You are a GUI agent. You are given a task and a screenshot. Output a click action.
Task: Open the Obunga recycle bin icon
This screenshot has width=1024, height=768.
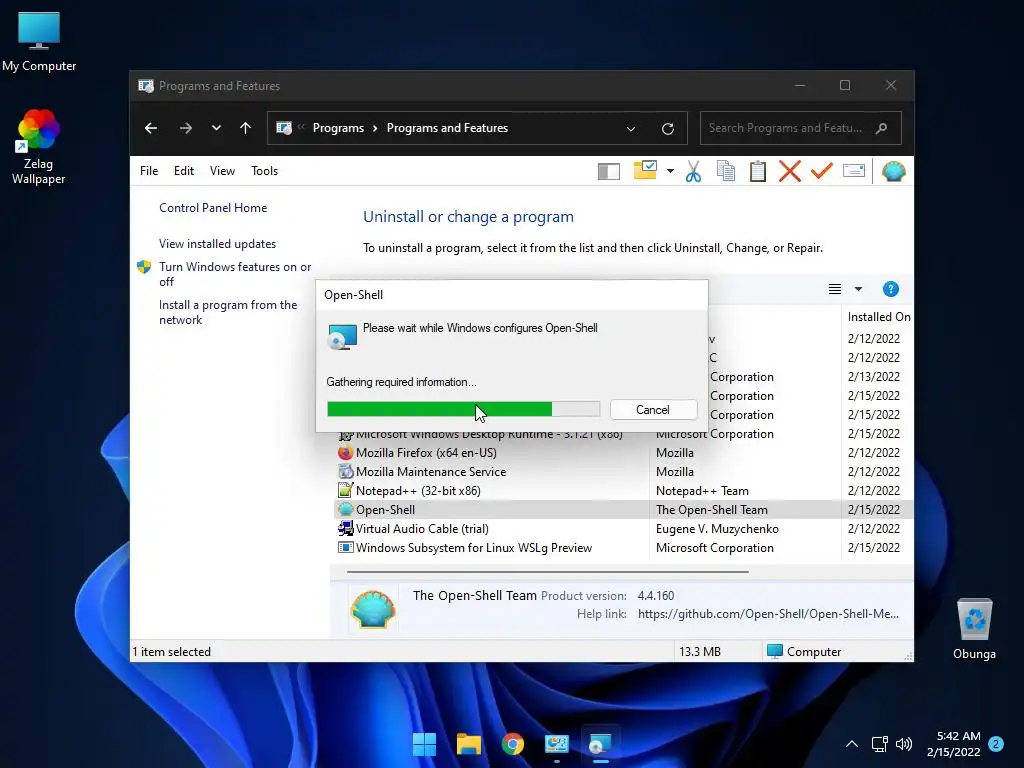974,629
